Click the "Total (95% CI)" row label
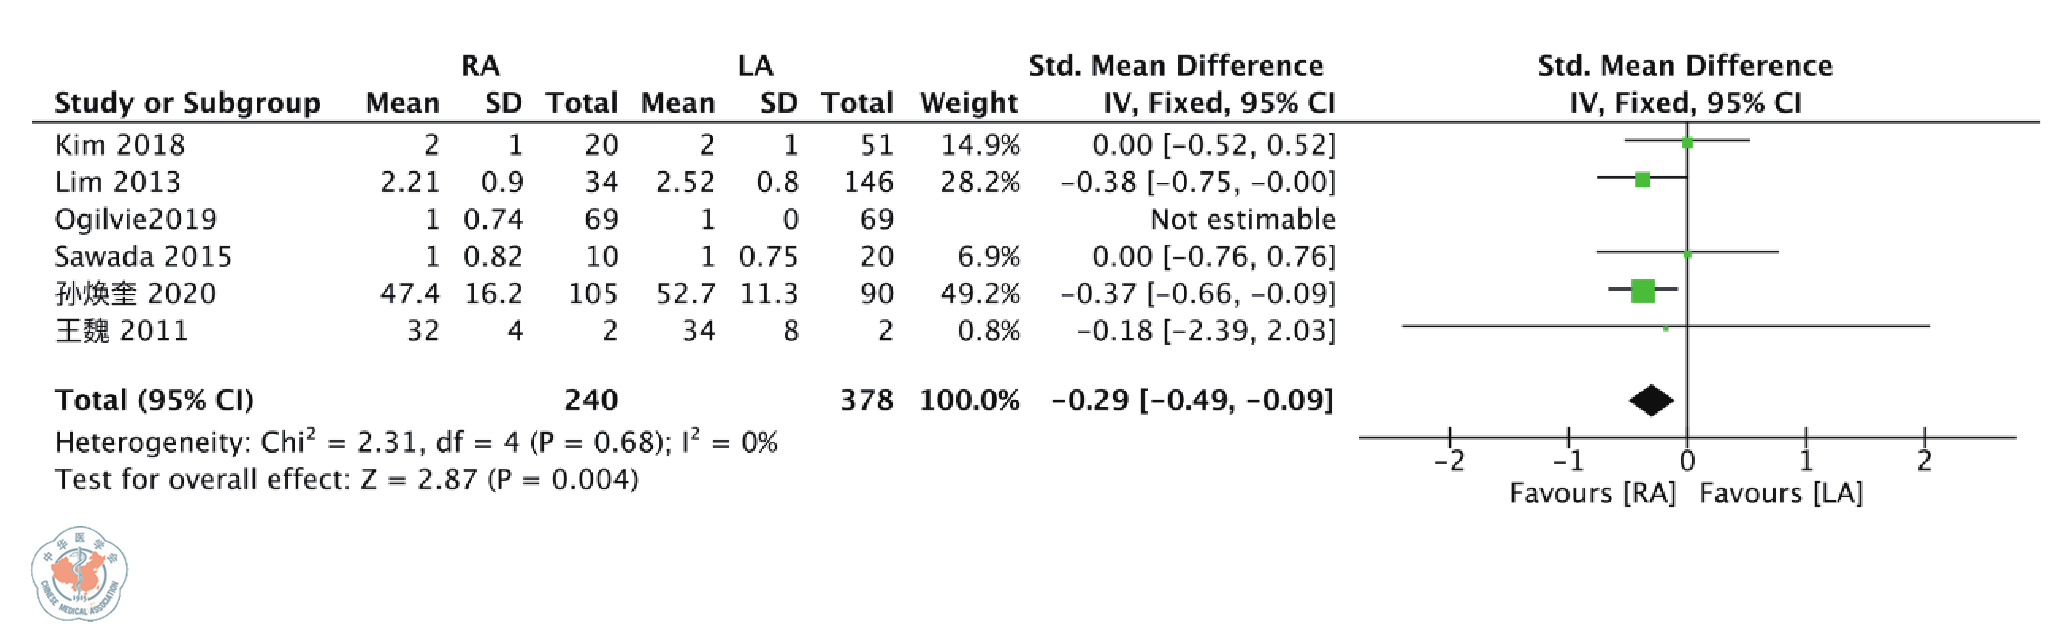 154,400
